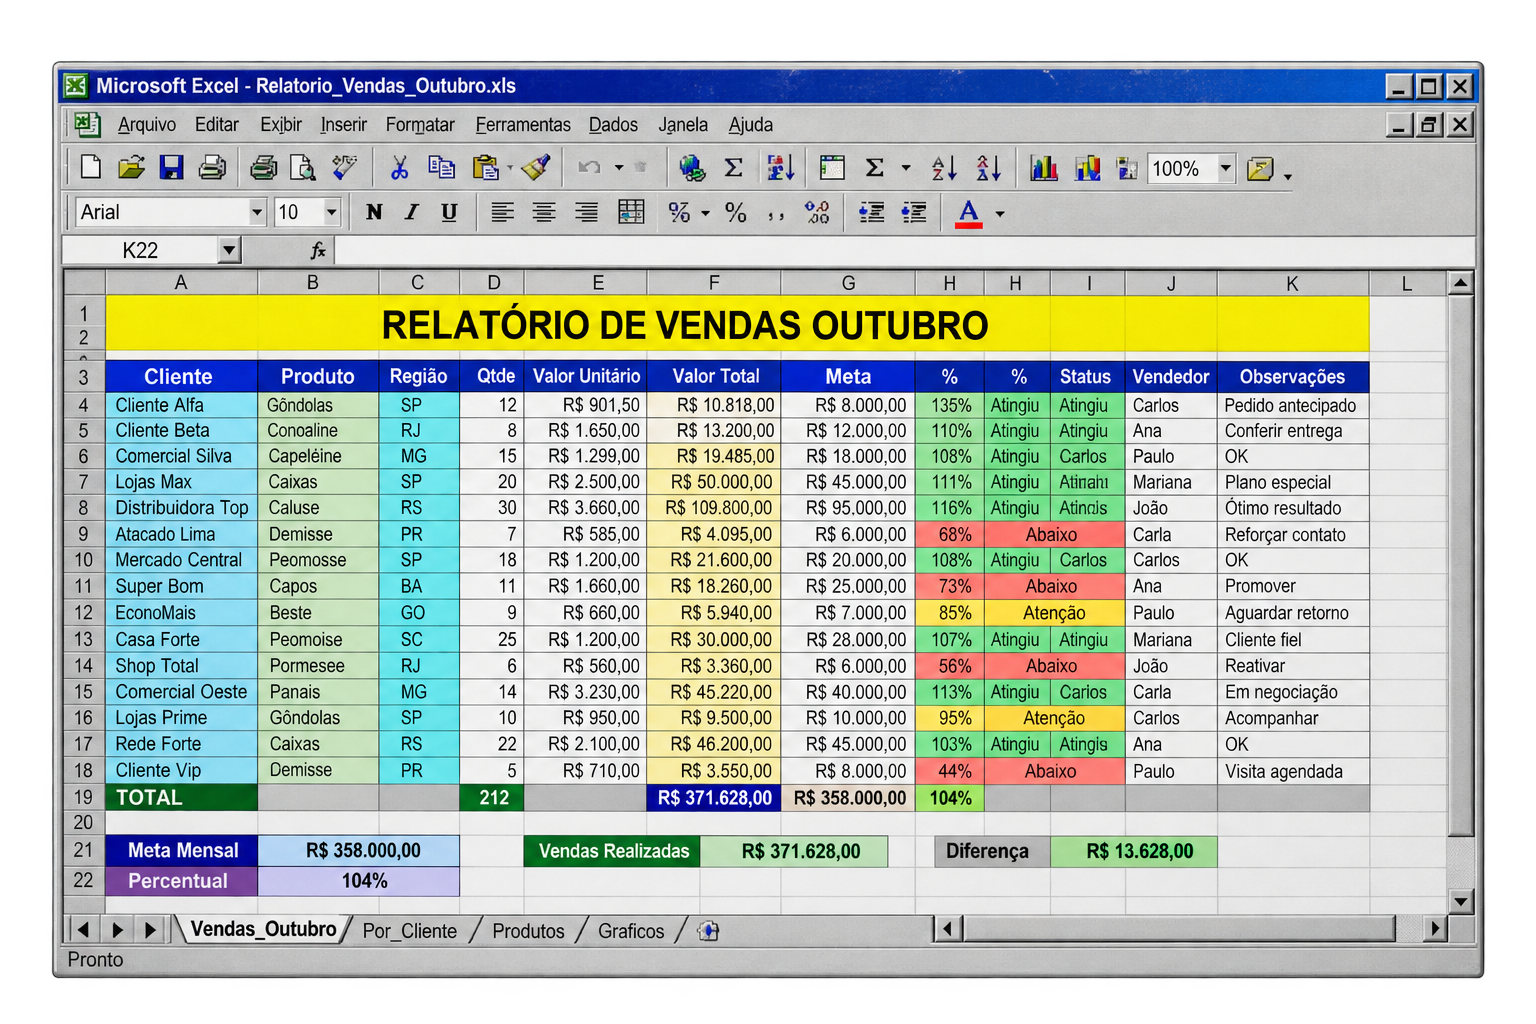Save the workbook with the floppy disk icon

171,167
